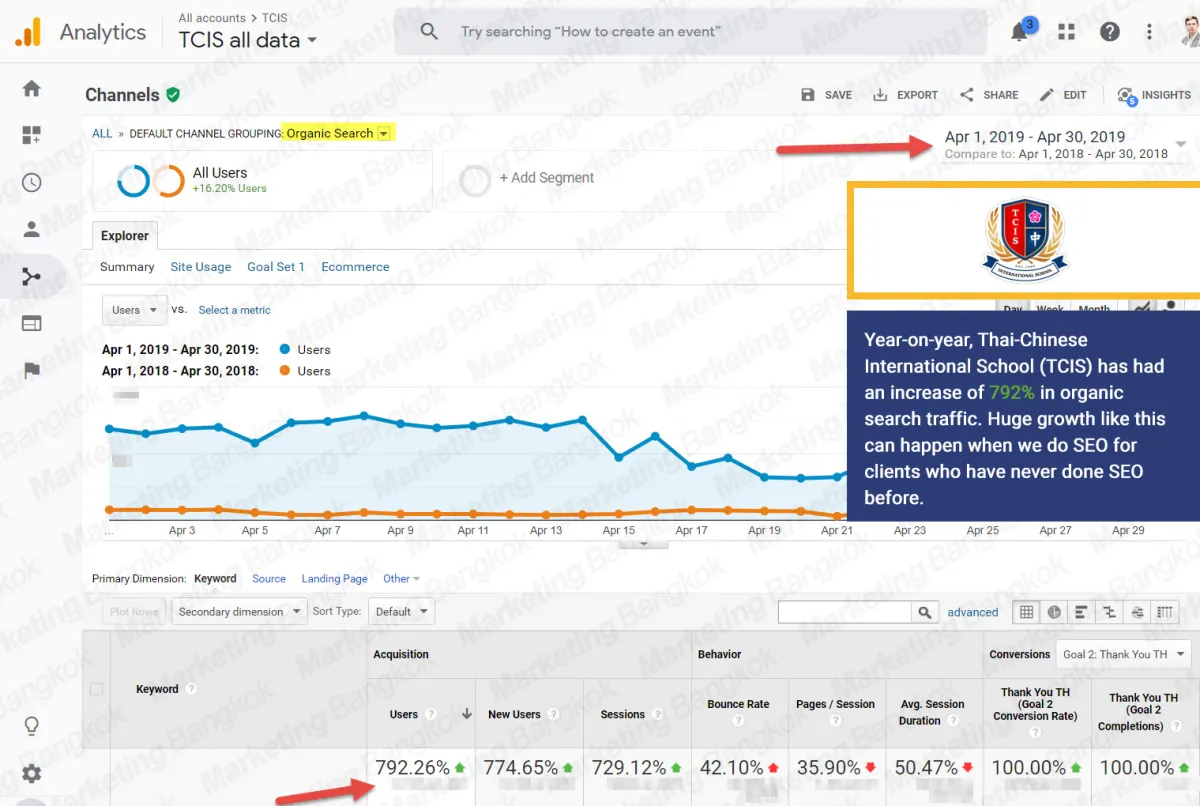Screen dimensions: 1200x806
Task: Click the ALL breadcrumb link
Action: 102,133
